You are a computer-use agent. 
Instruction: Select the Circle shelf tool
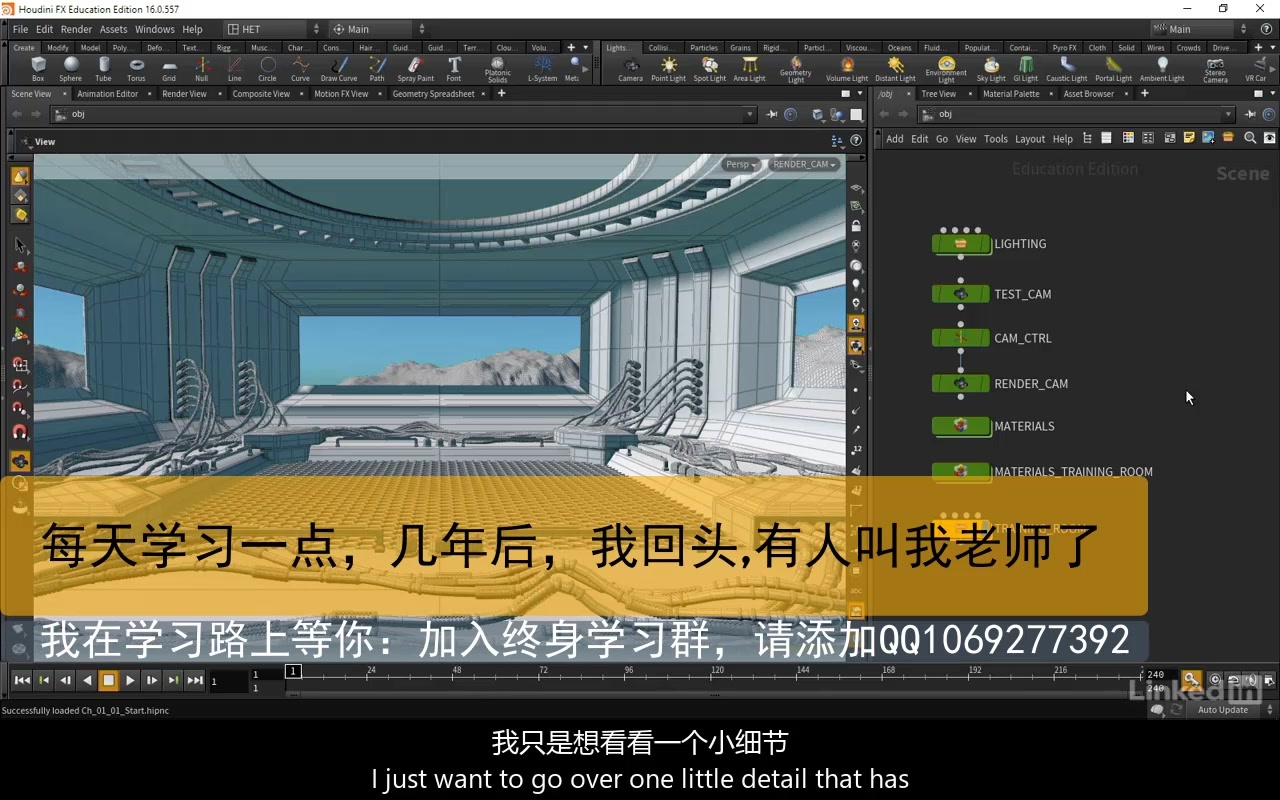coord(267,69)
